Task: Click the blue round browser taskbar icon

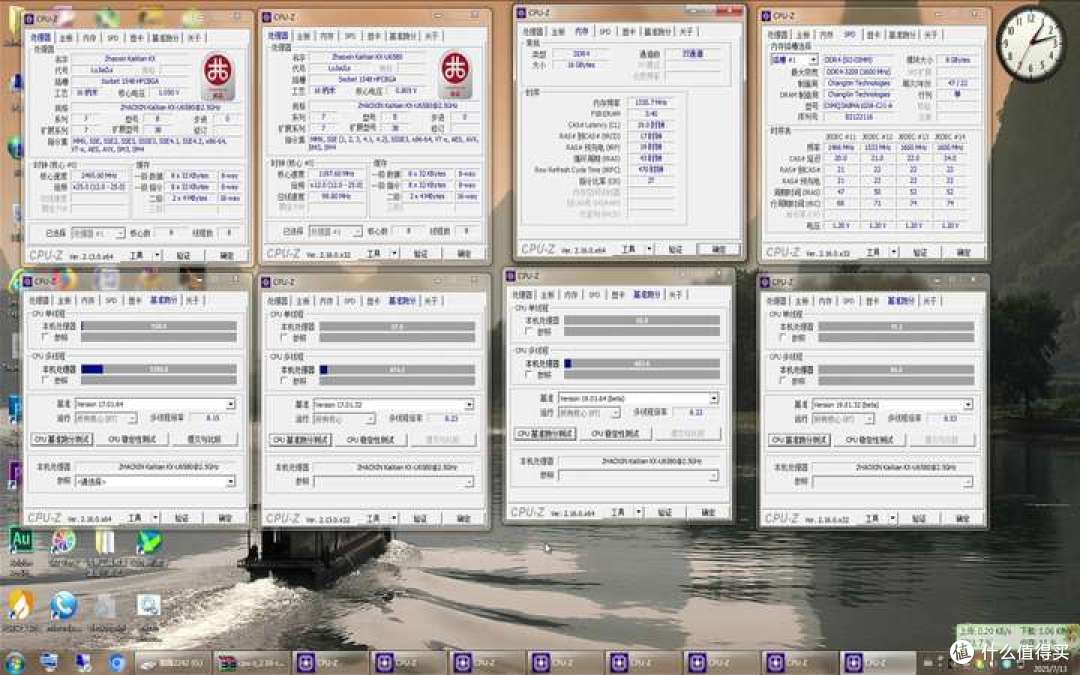Action: point(117,663)
